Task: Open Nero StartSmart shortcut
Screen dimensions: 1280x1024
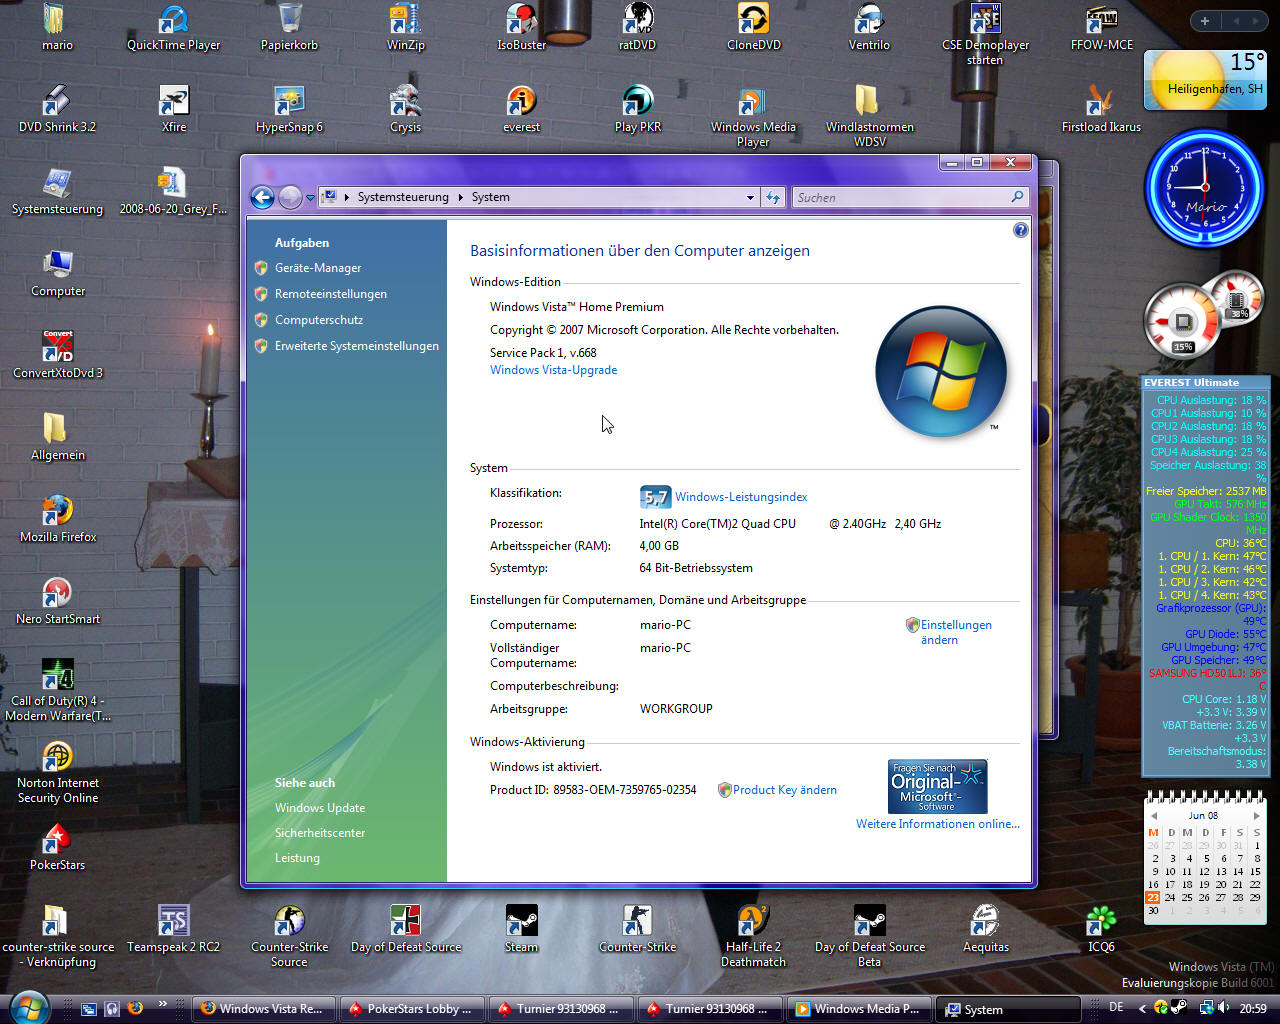Action: 57,601
